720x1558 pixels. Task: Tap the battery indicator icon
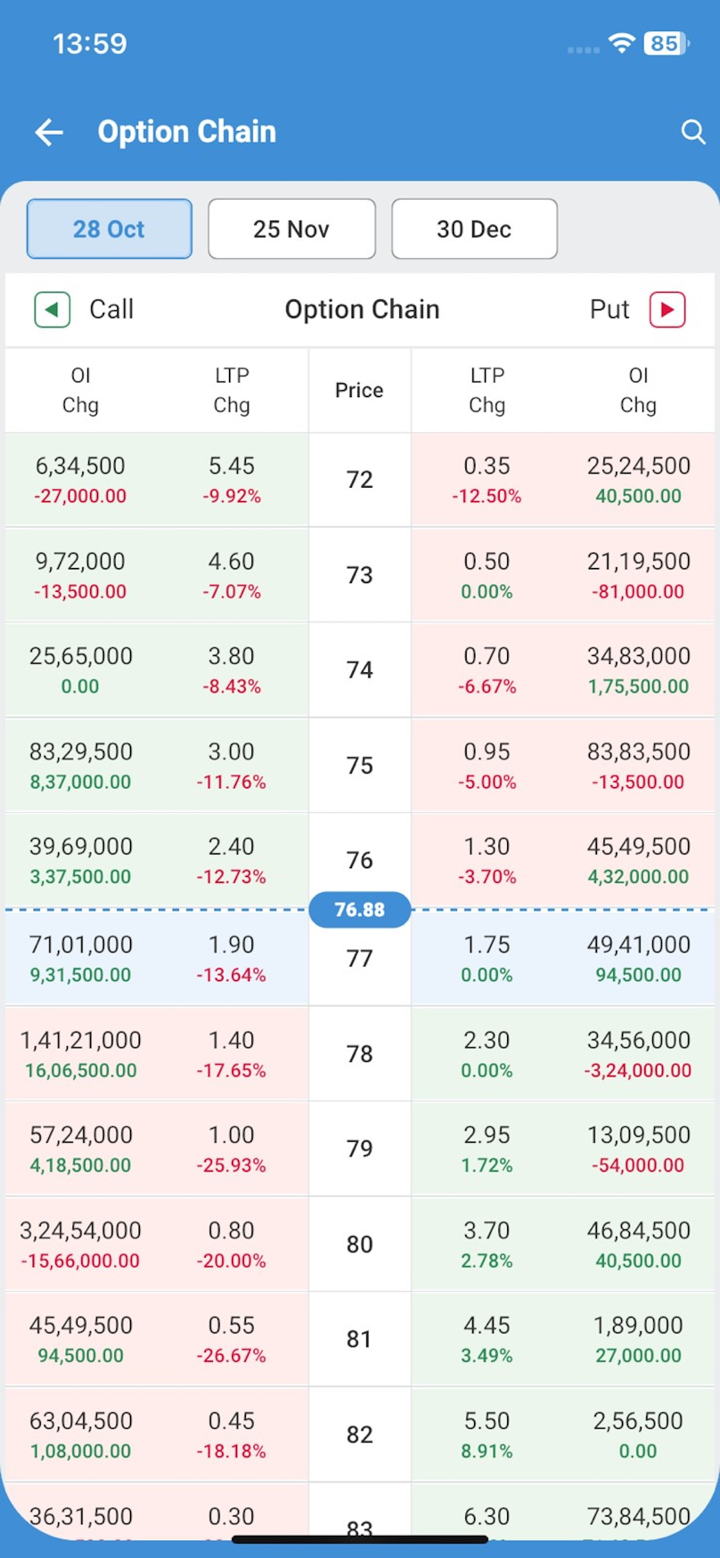tap(665, 43)
